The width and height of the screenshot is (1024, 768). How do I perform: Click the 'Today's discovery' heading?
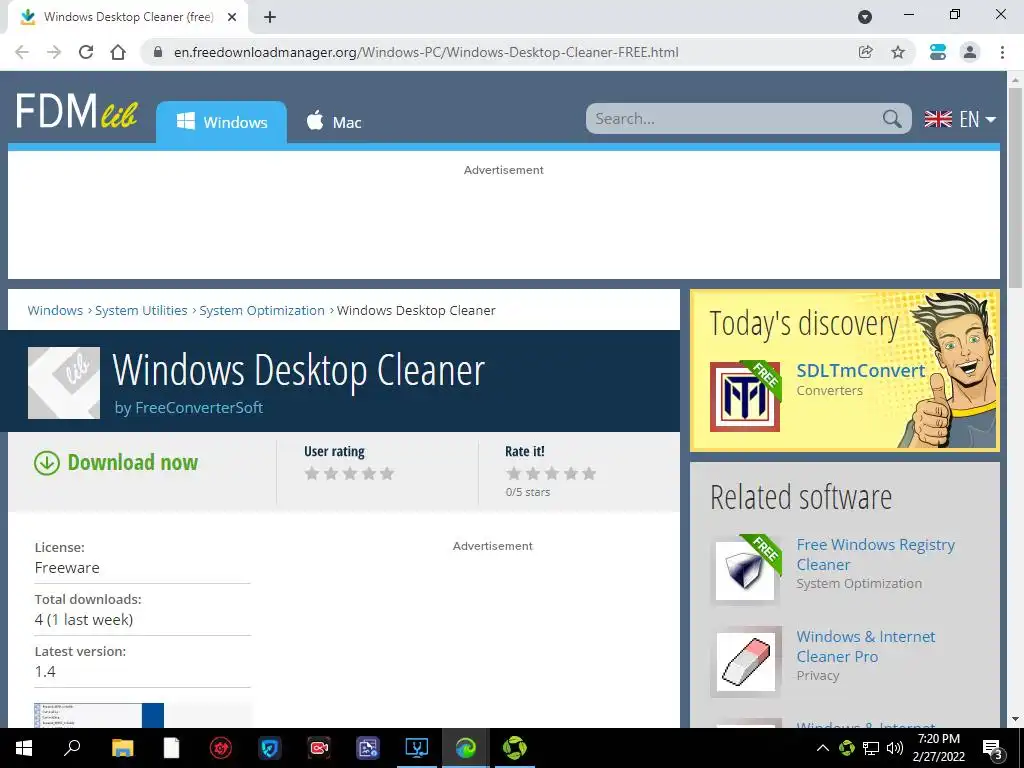point(804,324)
